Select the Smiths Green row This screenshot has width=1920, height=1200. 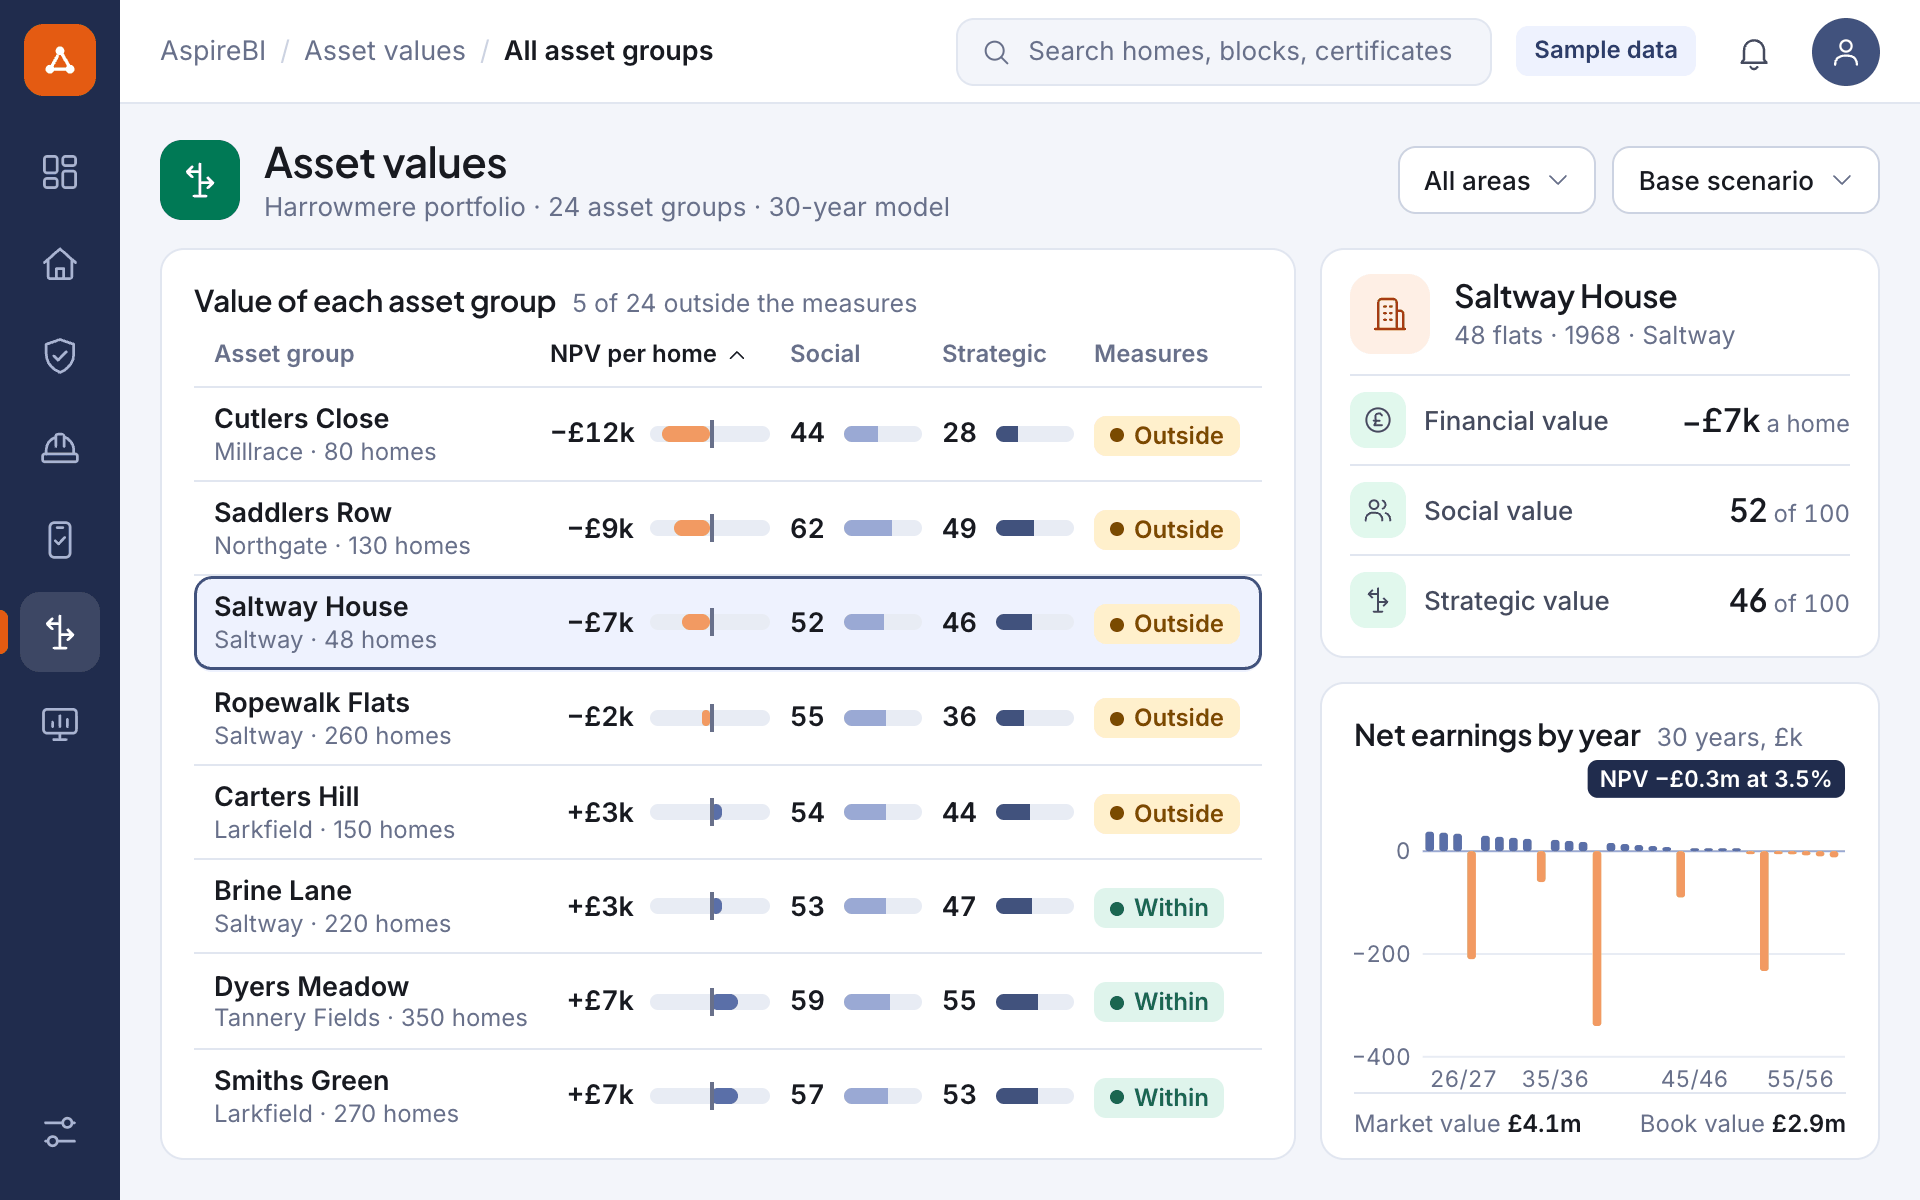[728, 1096]
